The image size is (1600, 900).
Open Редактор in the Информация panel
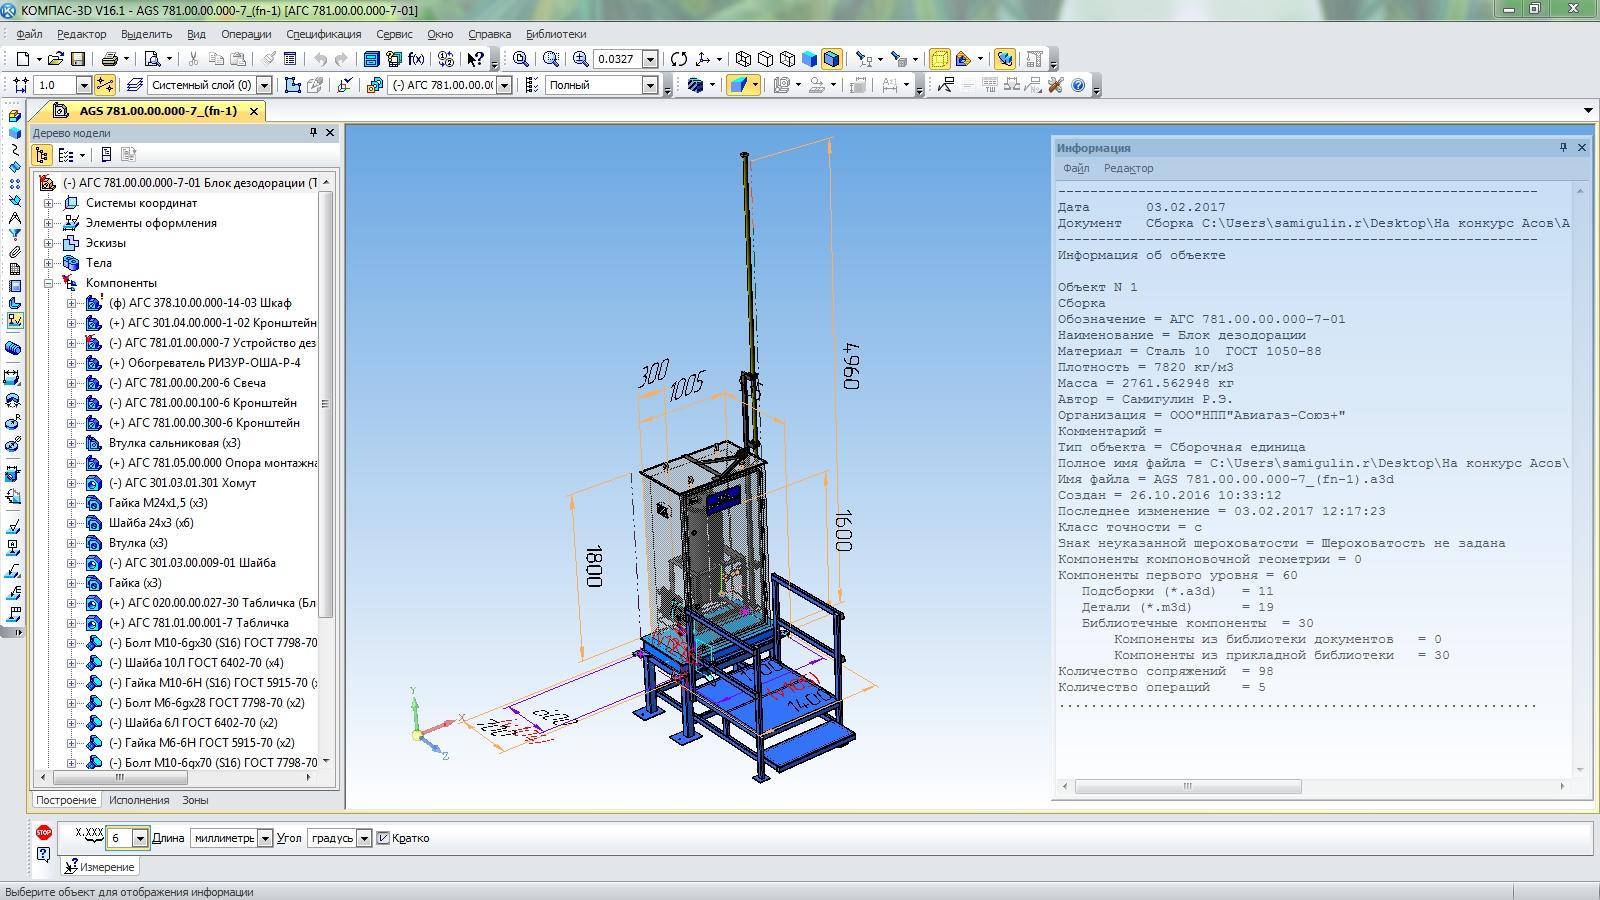[x=1128, y=168]
